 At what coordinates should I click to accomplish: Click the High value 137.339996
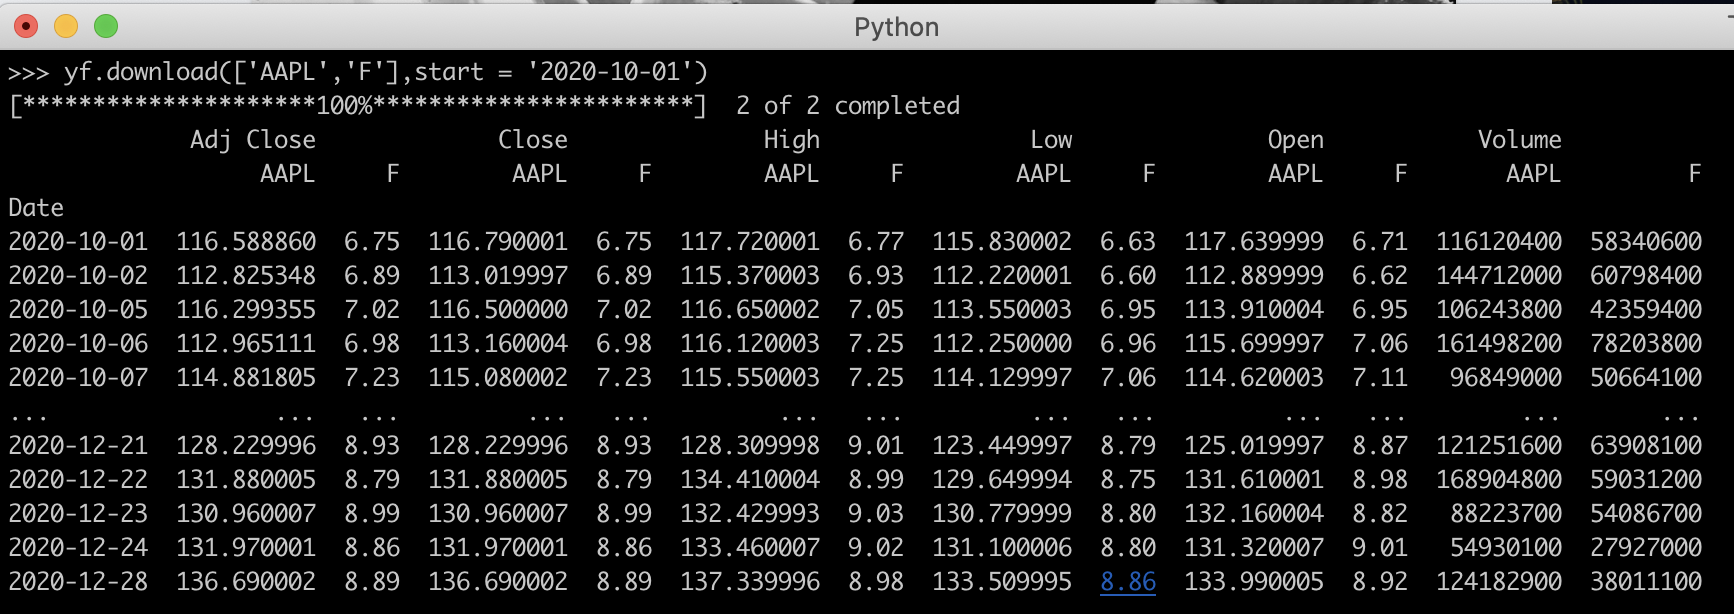(750, 582)
